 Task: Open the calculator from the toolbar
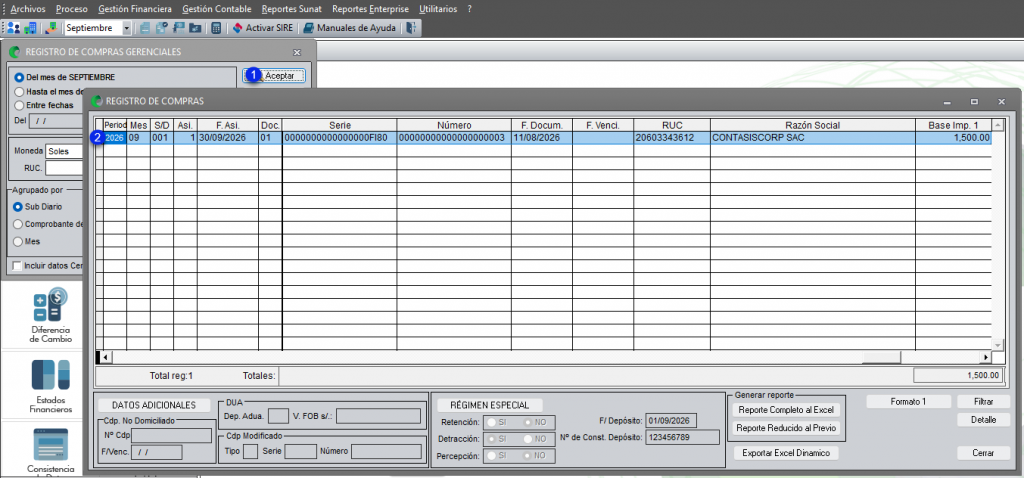216,28
